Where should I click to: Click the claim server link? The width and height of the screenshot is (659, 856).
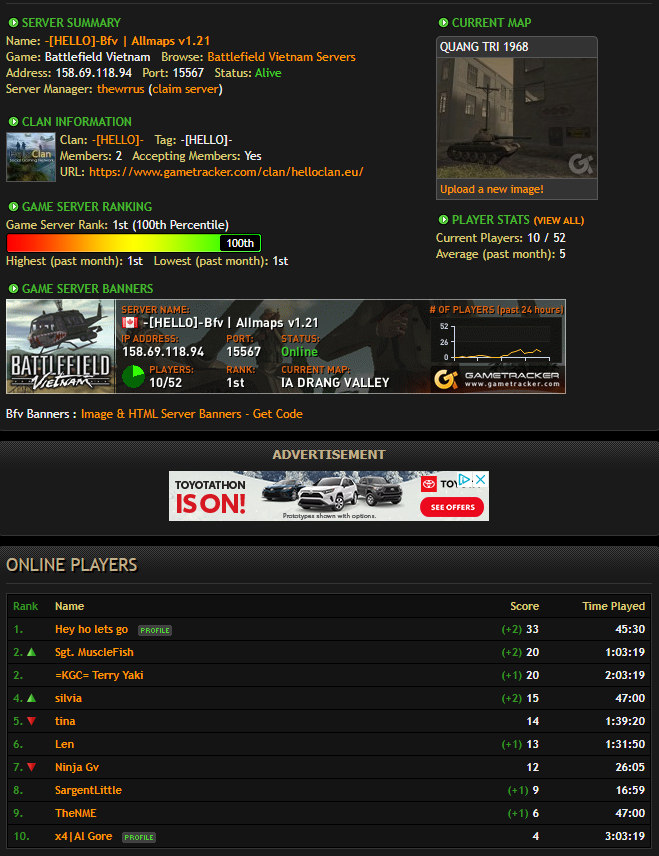click(185, 89)
